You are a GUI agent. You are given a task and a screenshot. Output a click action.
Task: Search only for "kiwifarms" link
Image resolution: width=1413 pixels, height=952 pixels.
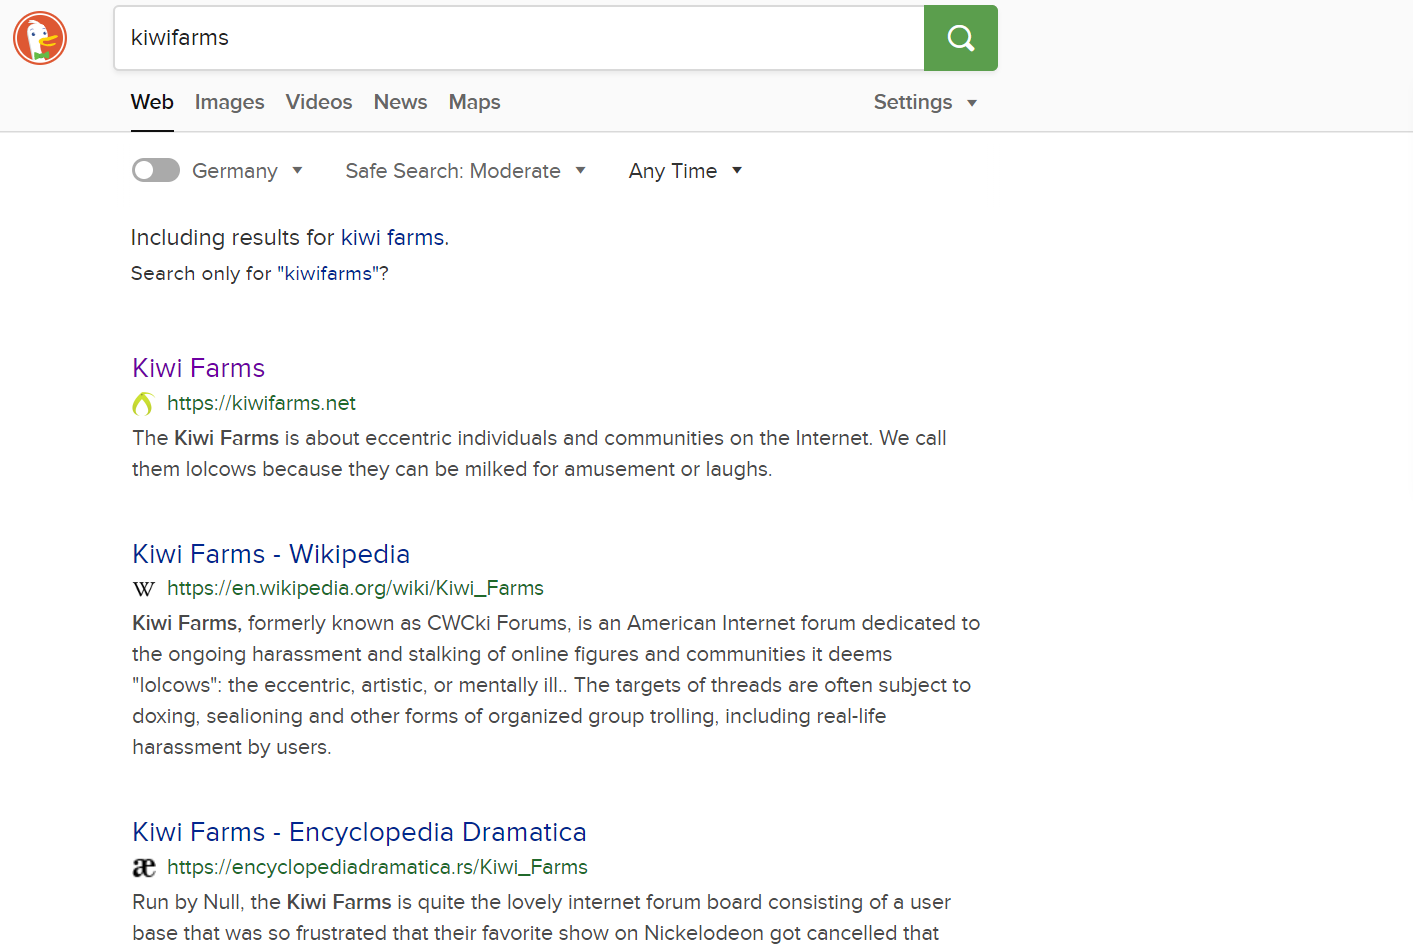pyautogui.click(x=328, y=274)
